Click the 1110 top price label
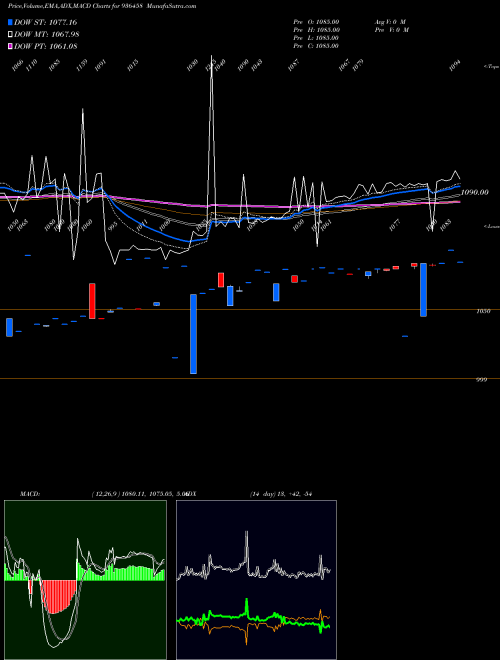Viewport: 500px width, 660px height. coord(32,65)
